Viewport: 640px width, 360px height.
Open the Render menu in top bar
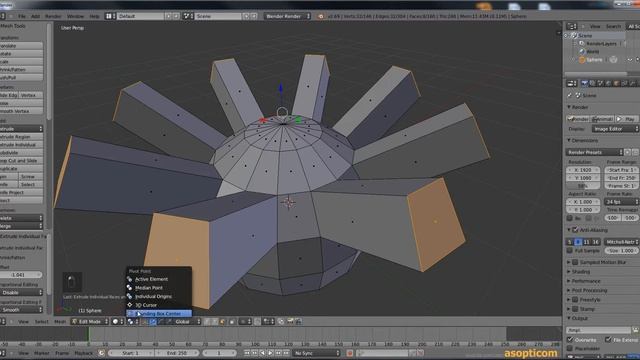53,16
